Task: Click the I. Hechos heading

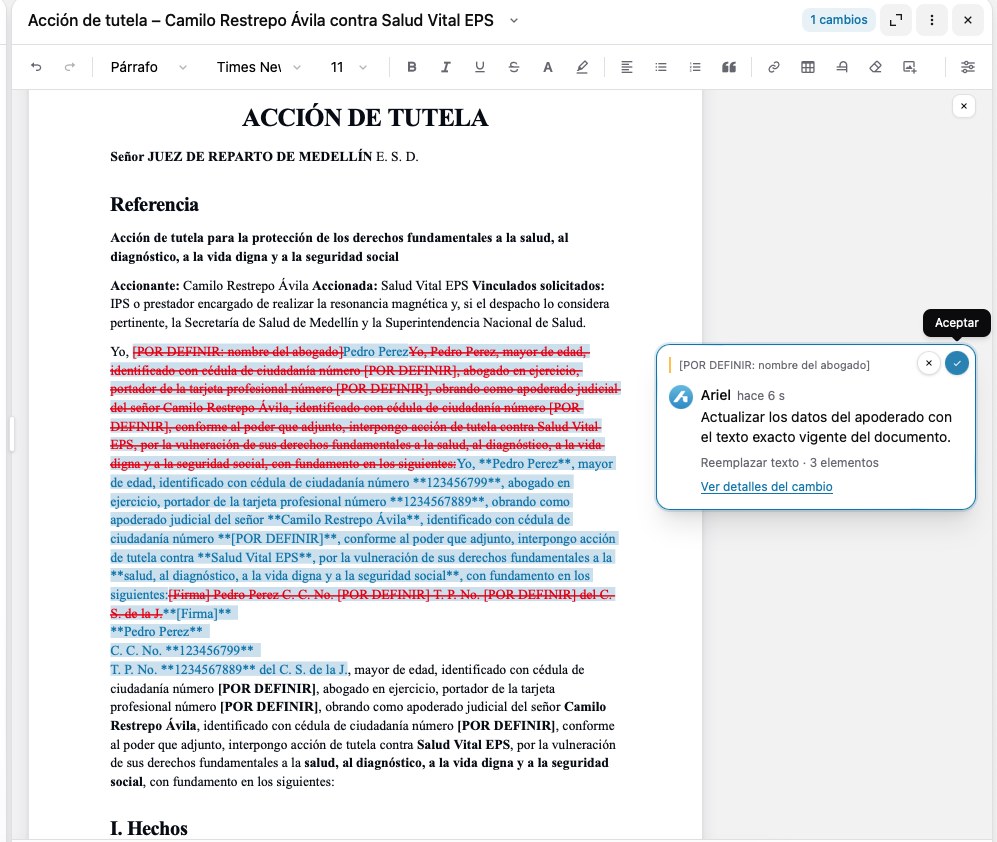Action: tap(149, 828)
